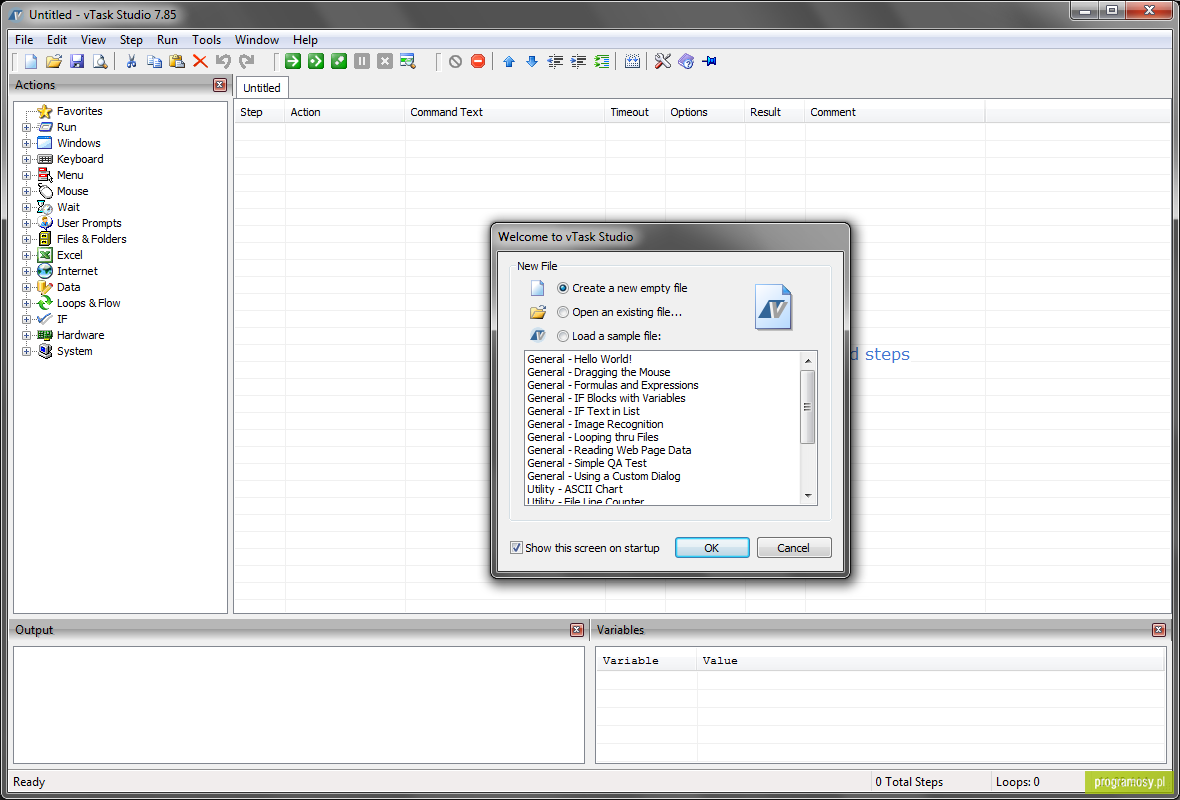Select Hardware in the Actions tree
Image resolution: width=1180 pixels, height=800 pixels.
point(81,336)
